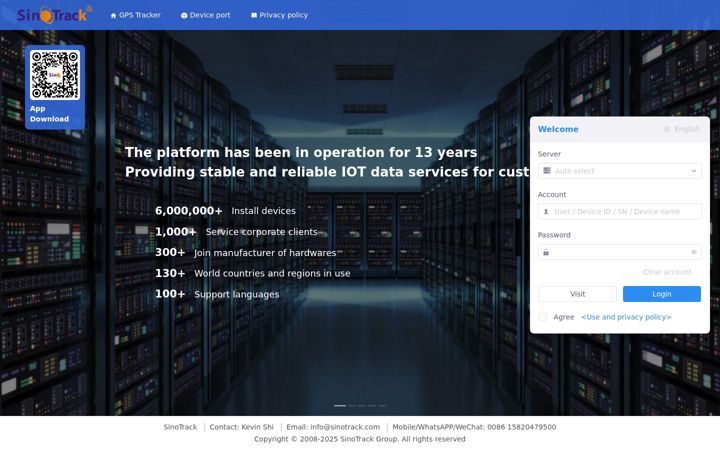720x450 pixels.
Task: Focus the Account input field
Action: click(x=619, y=211)
